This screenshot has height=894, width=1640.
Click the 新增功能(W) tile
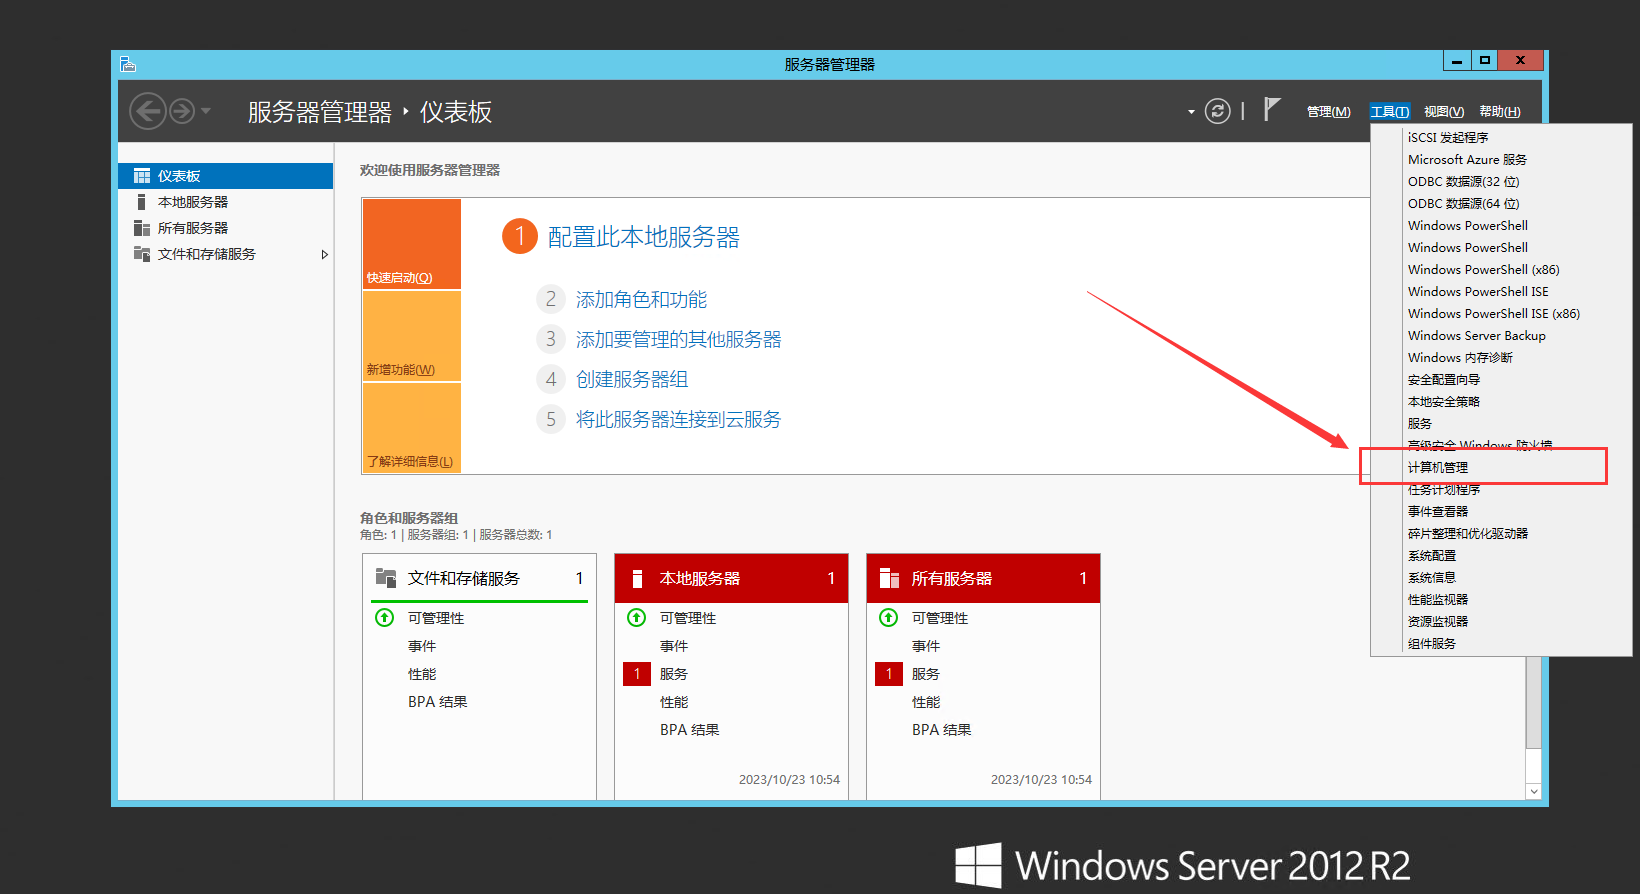[x=412, y=336]
